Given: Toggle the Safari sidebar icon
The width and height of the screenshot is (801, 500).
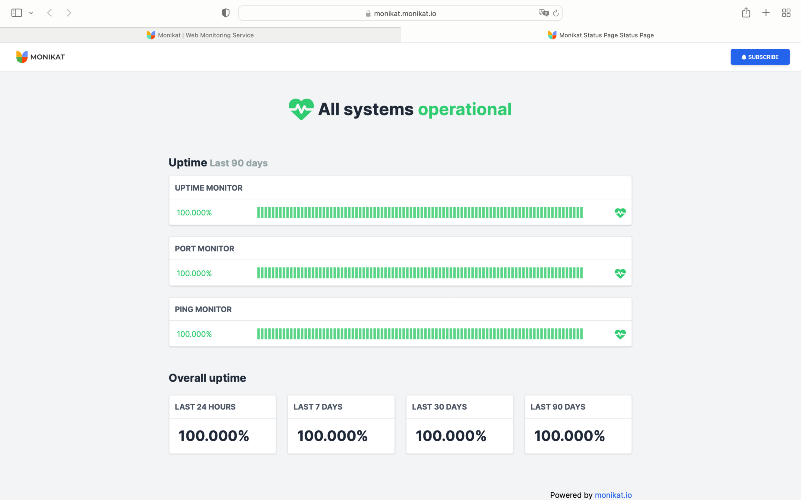Looking at the screenshot, I should tap(16, 13).
